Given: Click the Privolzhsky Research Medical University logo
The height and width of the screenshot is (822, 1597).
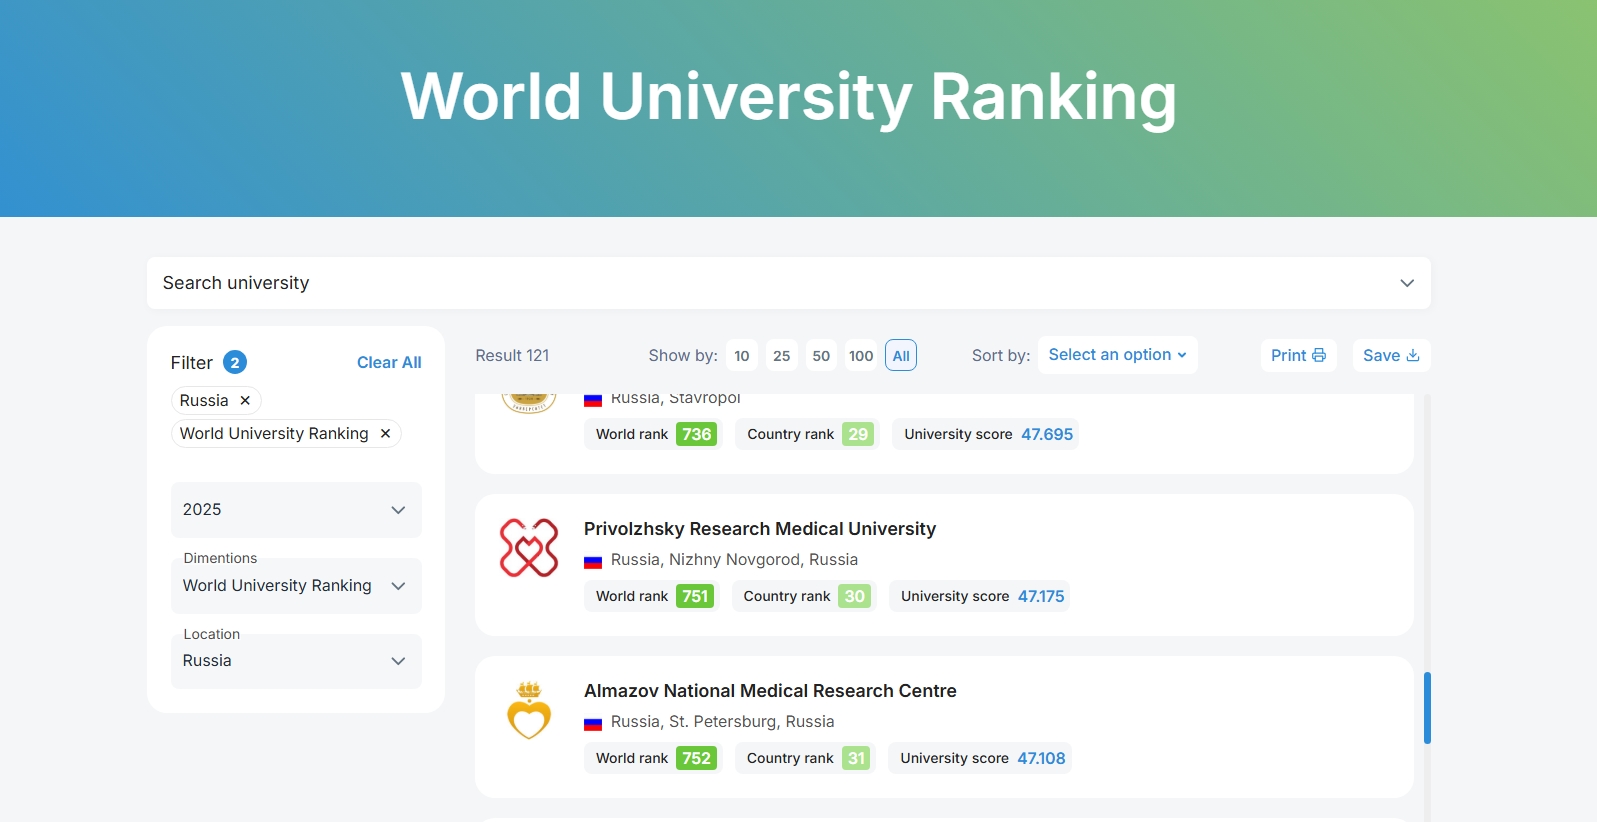Looking at the screenshot, I should (529, 548).
